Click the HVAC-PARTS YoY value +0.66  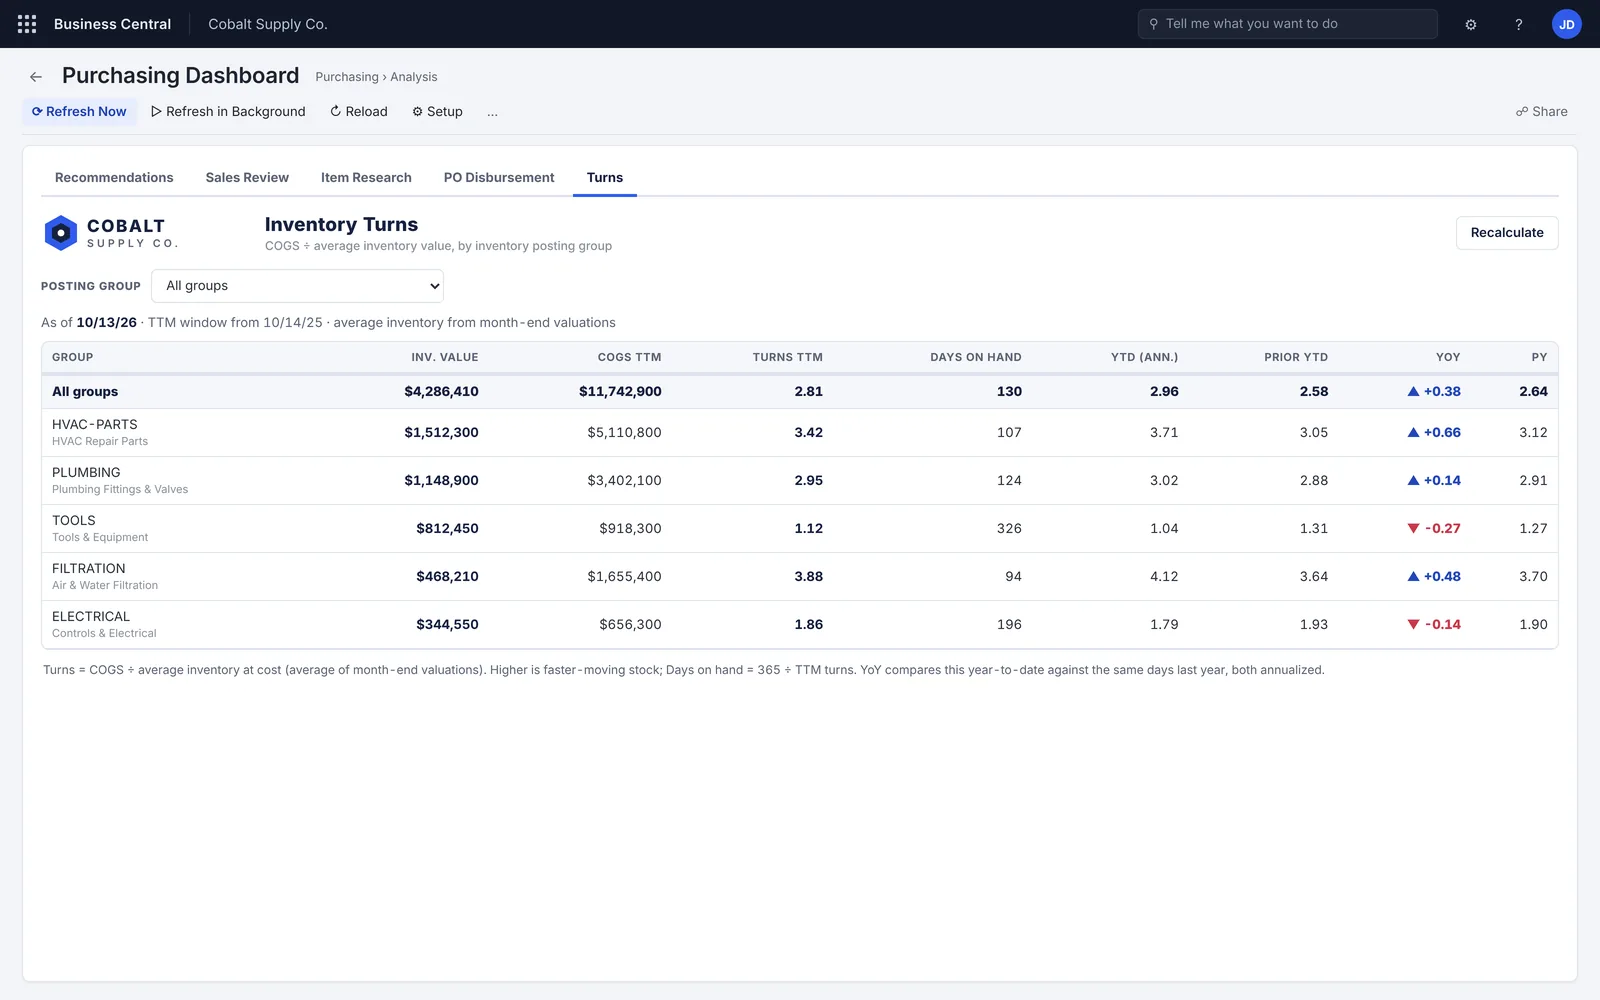1434,433
